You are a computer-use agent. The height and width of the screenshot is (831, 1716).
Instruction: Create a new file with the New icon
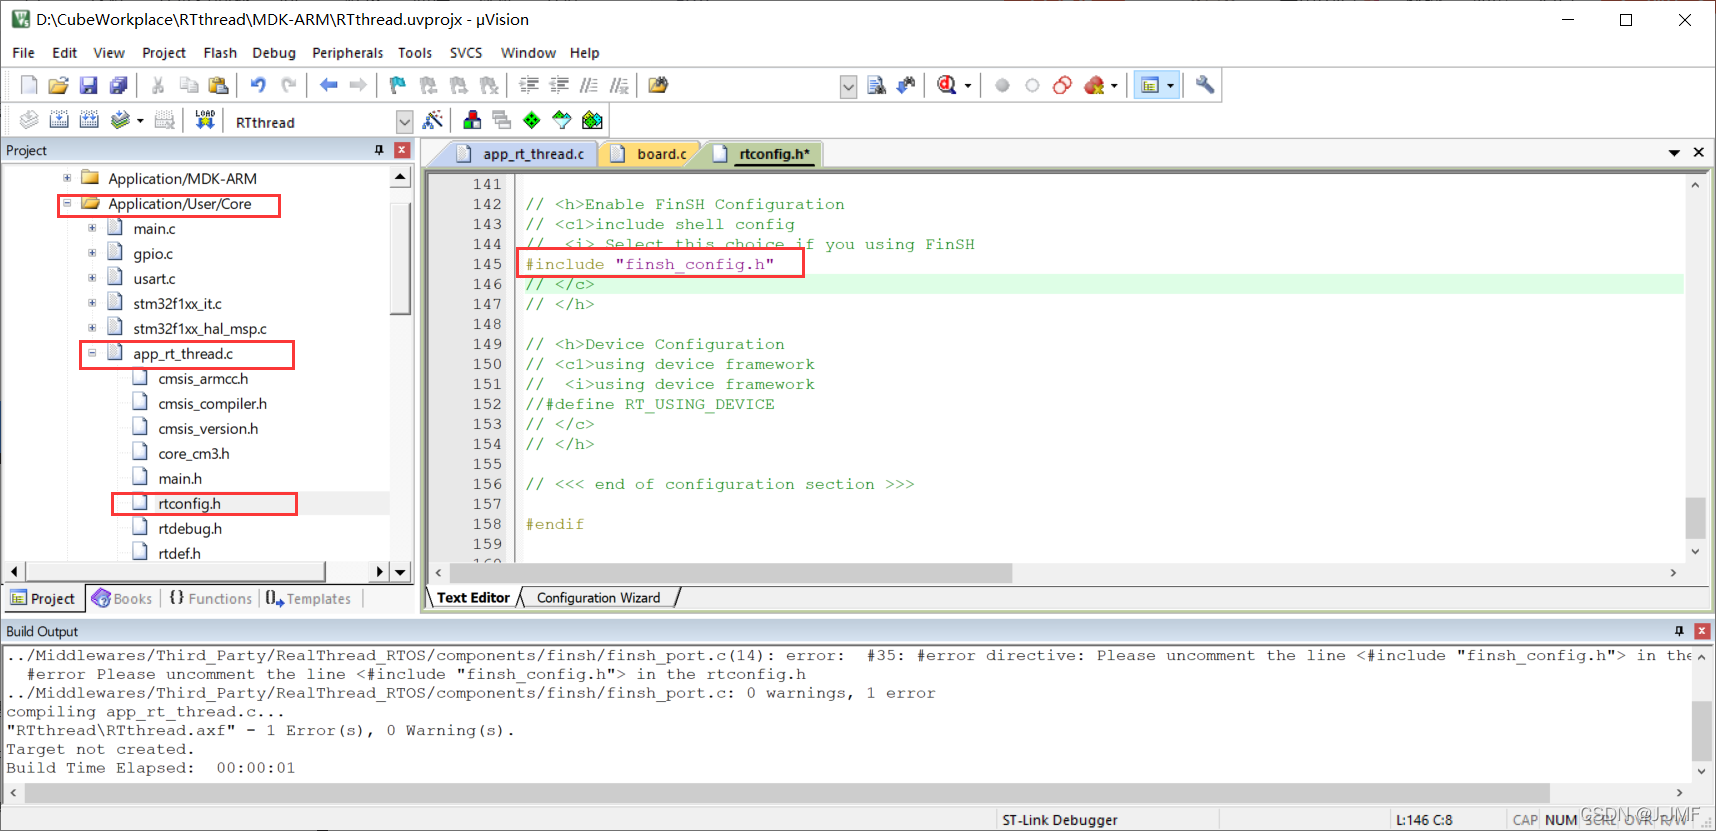[29, 85]
